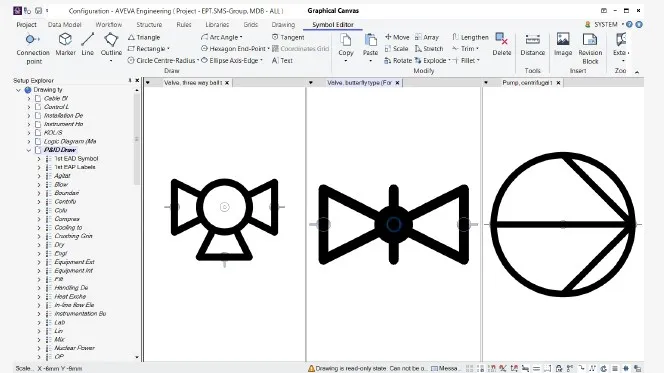The height and width of the screenshot is (373, 664).
Task: Select the Connection point tool
Action: click(33, 49)
